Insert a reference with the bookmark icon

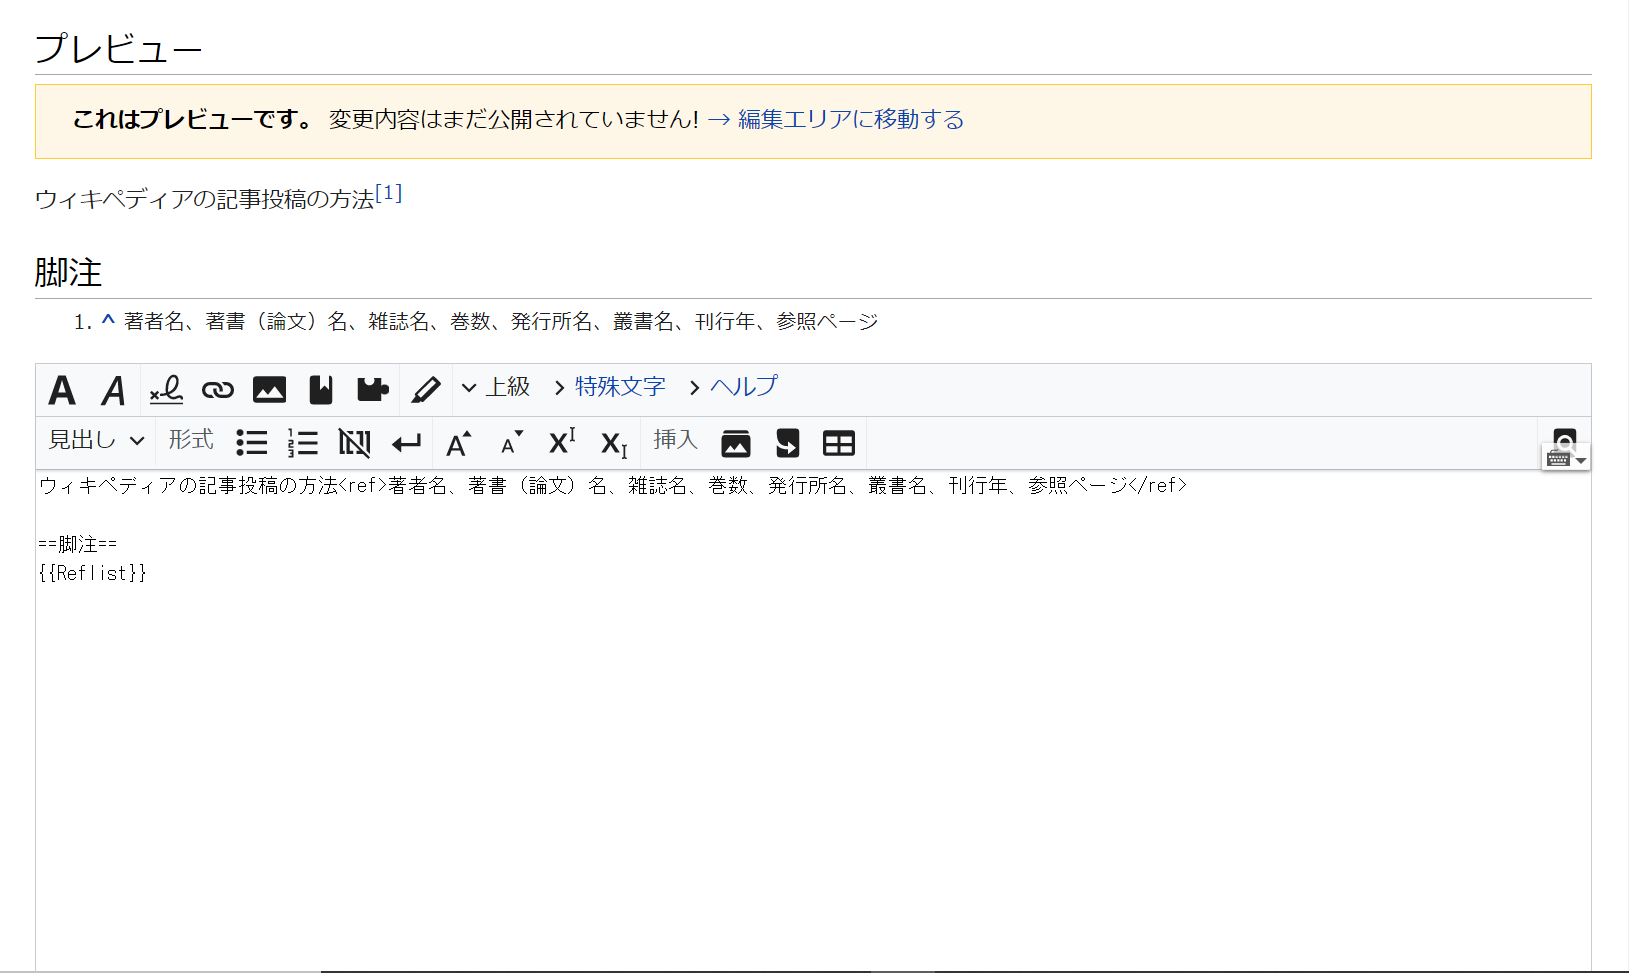pos(320,390)
